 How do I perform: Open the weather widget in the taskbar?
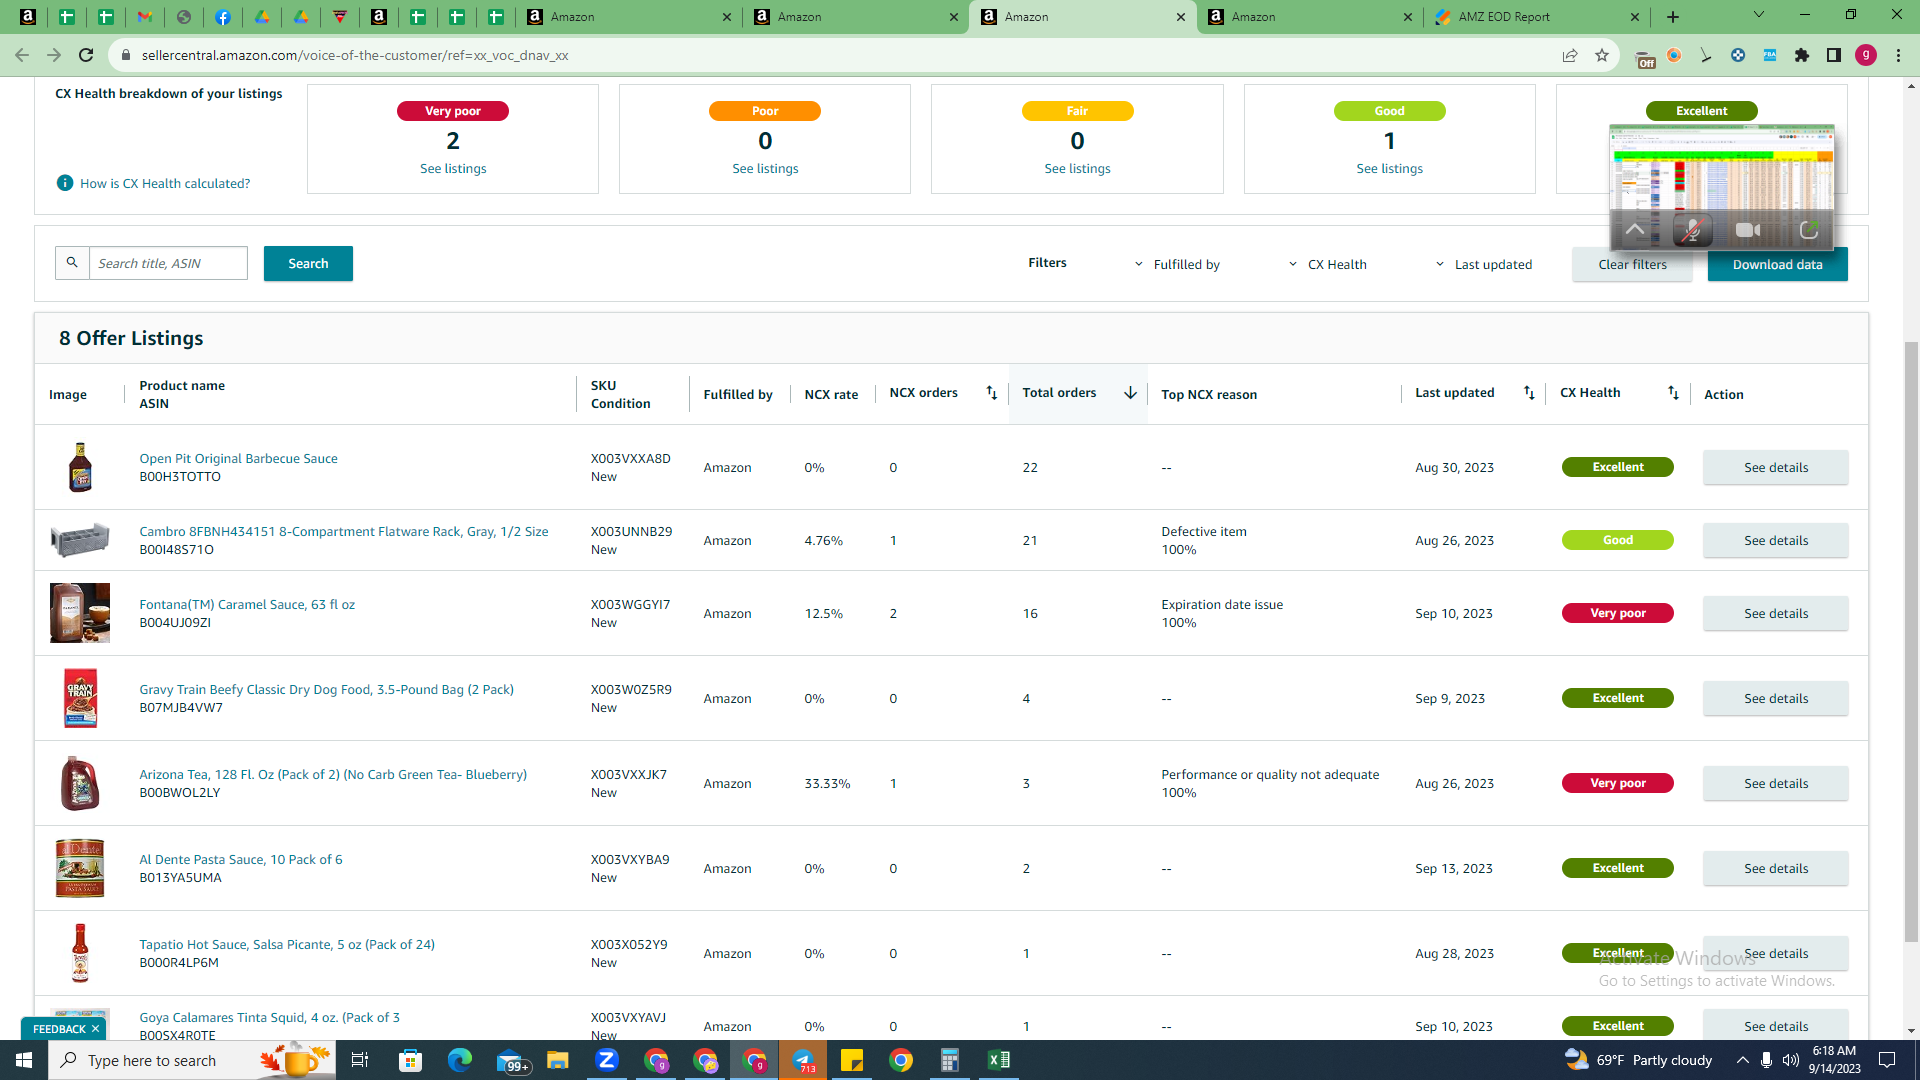[1638, 1060]
